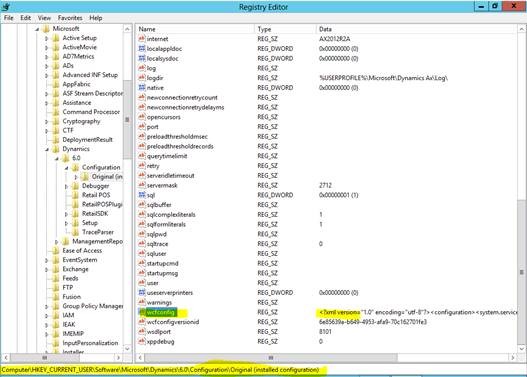Viewport: 527px width, 377px height.
Task: Click the Registry Editor title bar icon
Action: 6,6
